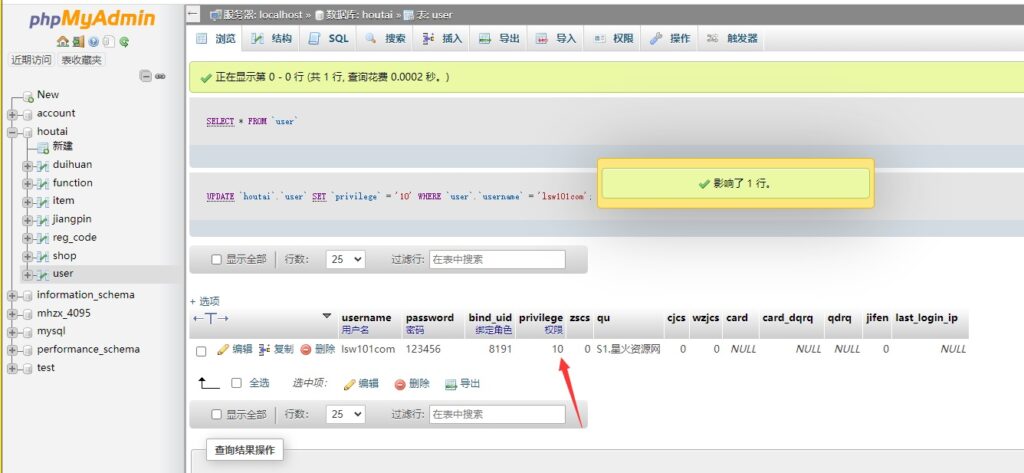The height and width of the screenshot is (473, 1024).
Task: Click the jiangpin table icon
Action: click(x=42, y=220)
